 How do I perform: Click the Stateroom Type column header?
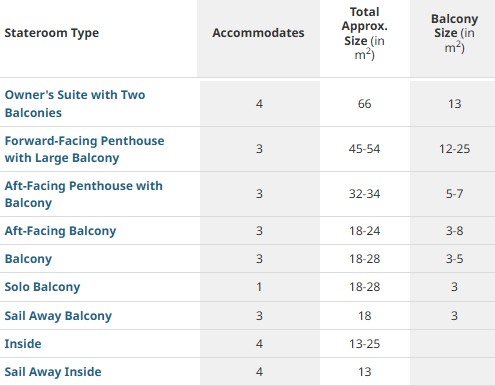pyautogui.click(x=52, y=33)
